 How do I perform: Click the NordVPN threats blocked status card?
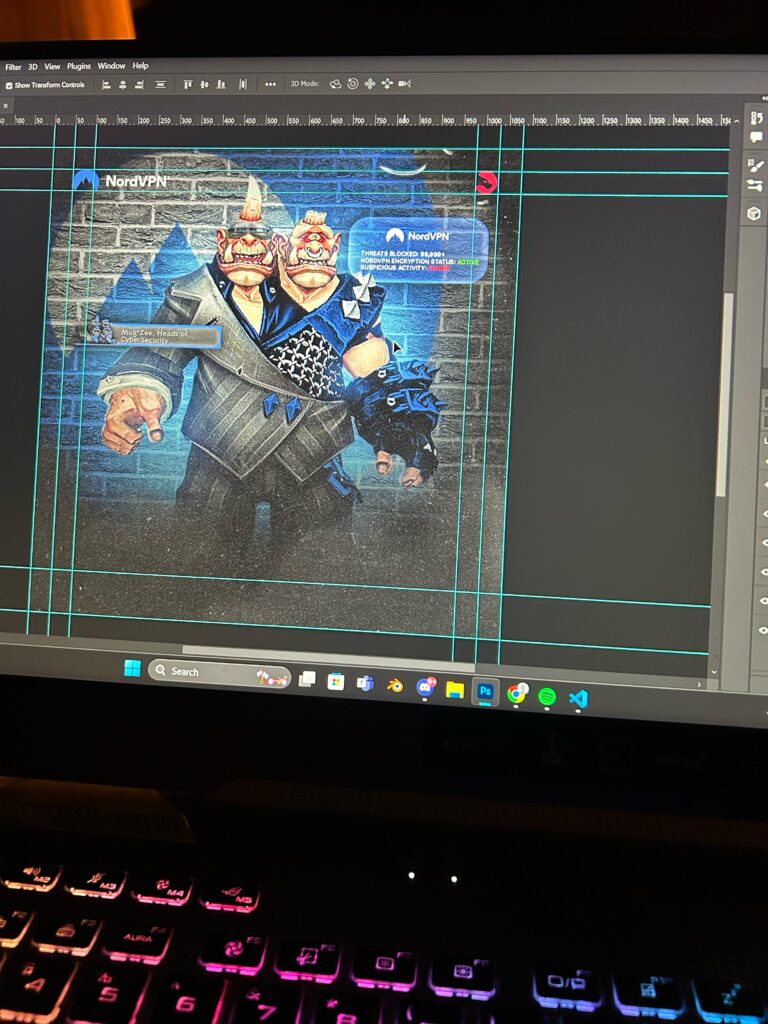[x=419, y=249]
